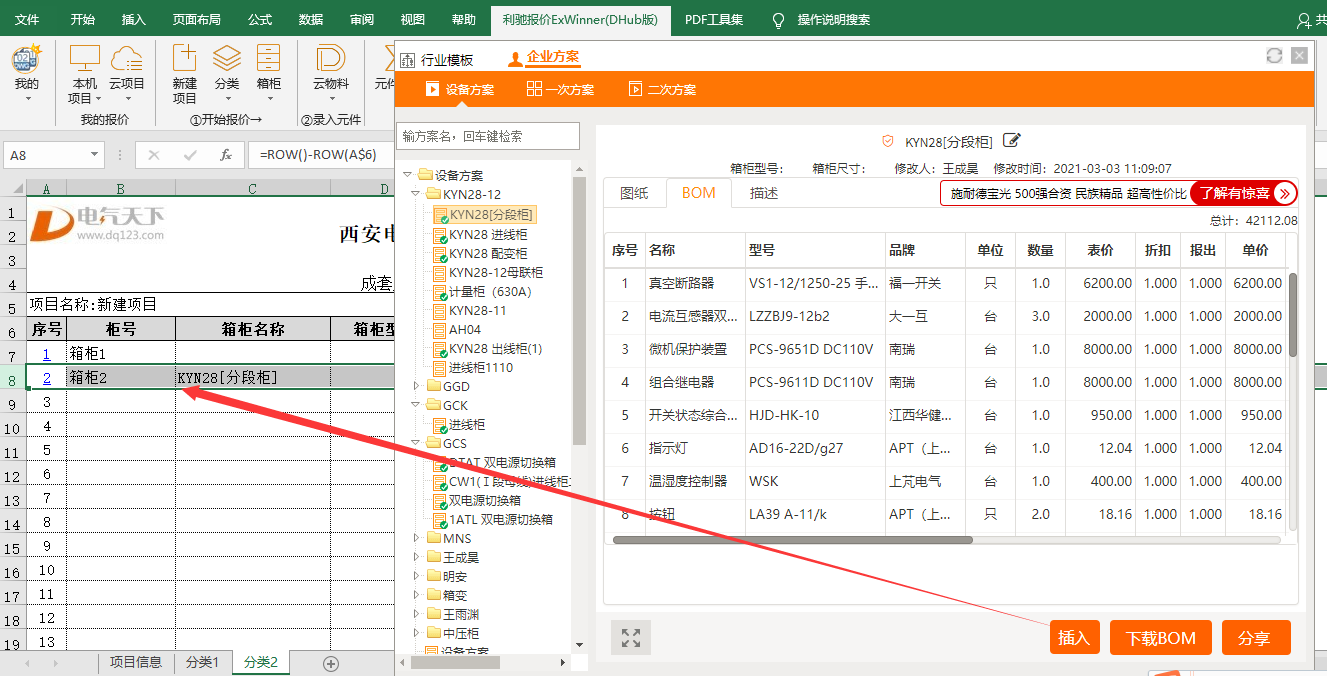
Task: Click row number link 1 in 序号 column
Action: [x=46, y=354]
